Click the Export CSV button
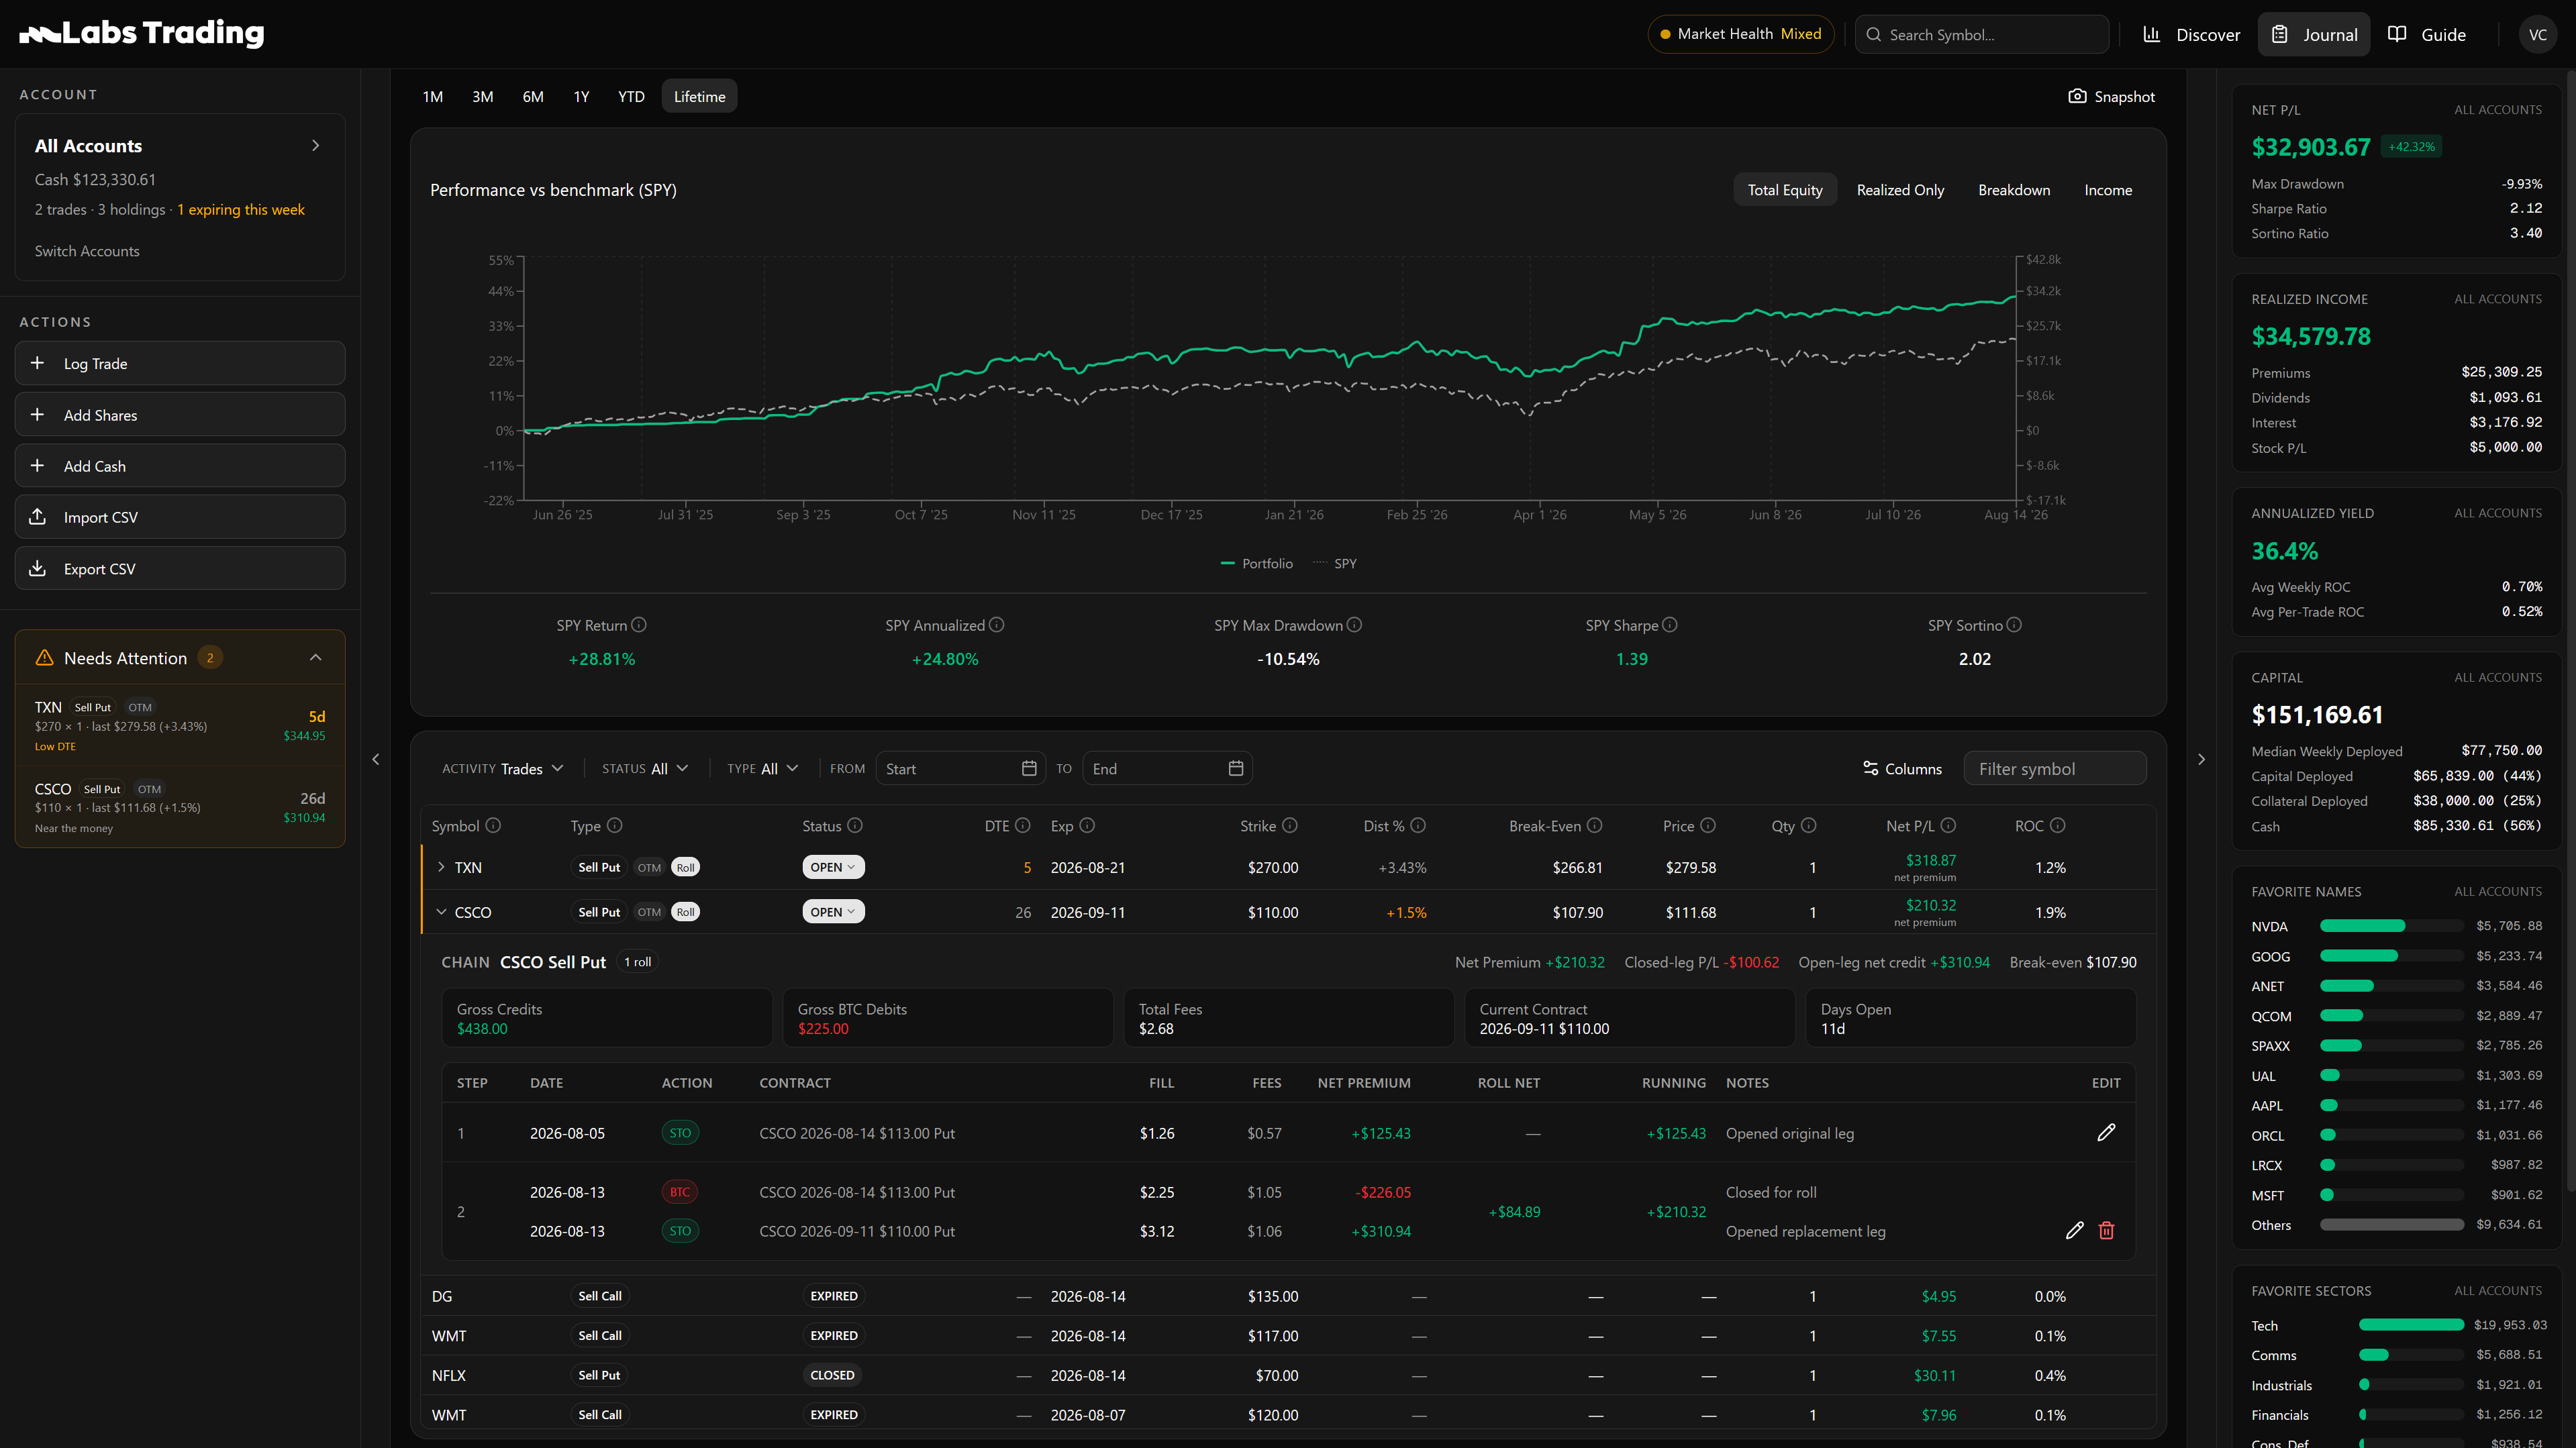The width and height of the screenshot is (2576, 1448). [x=180, y=568]
